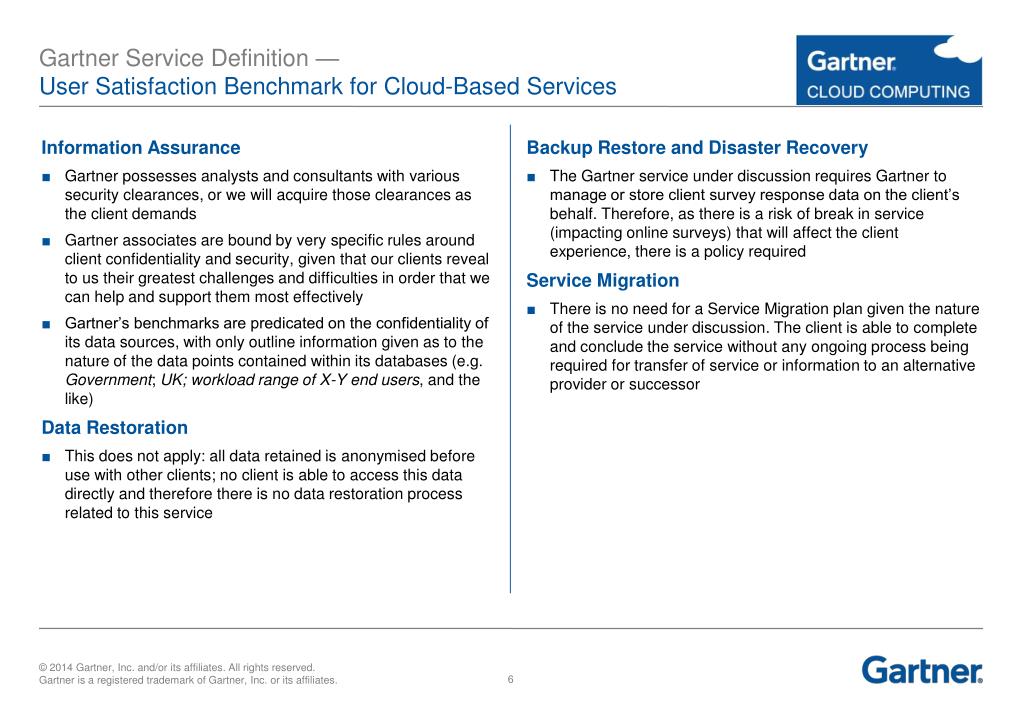Click the slide title 'Gartner Service Definition —'
This screenshot has height=708, width=1023.
tap(189, 58)
